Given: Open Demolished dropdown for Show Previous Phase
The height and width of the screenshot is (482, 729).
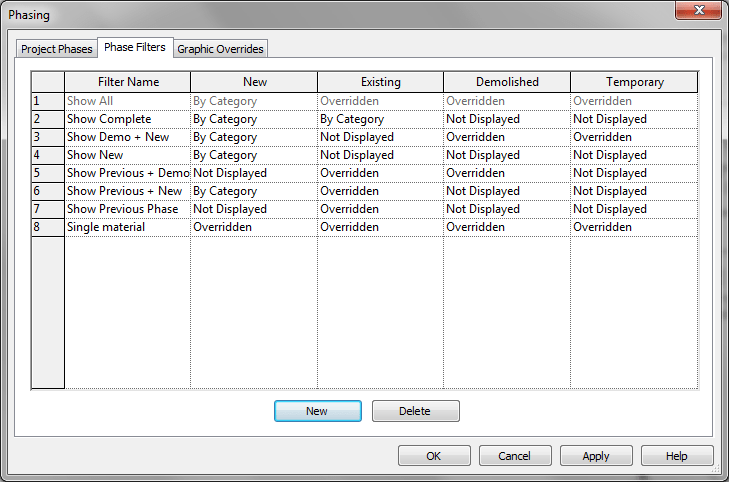Looking at the screenshot, I should 506,209.
